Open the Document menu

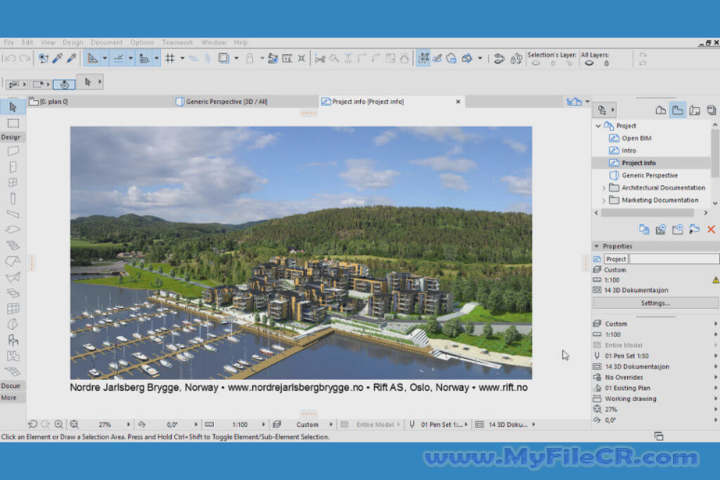point(107,42)
